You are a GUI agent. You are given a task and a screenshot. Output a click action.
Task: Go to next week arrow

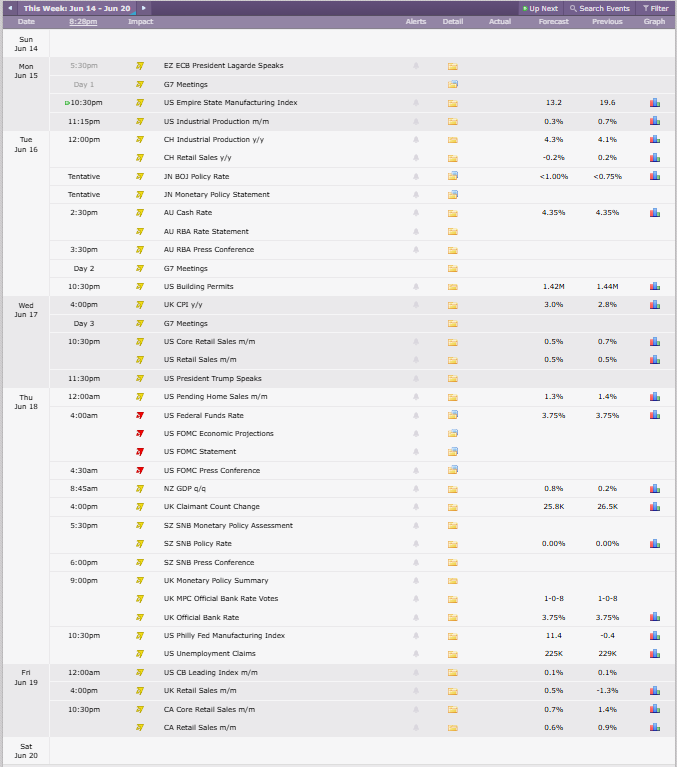(143, 8)
